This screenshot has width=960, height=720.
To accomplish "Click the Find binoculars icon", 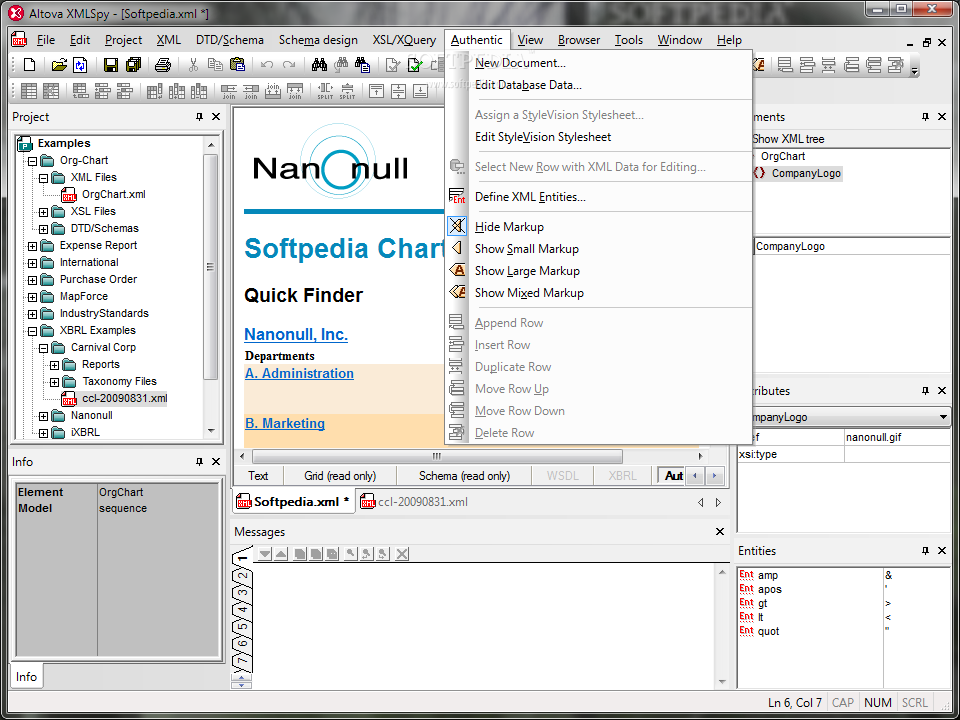I will click(319, 65).
